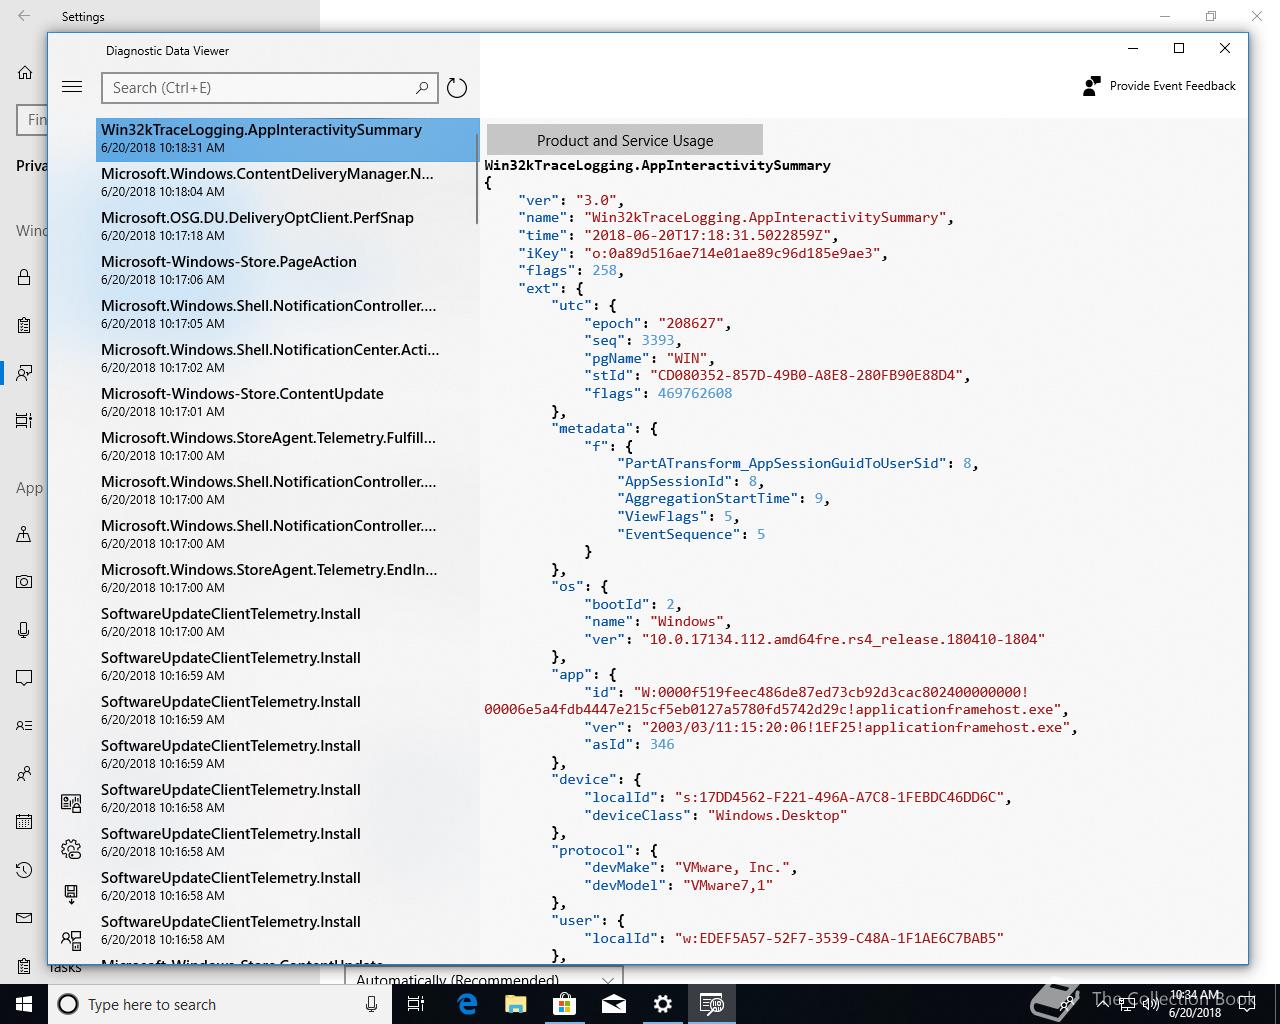Open the Email envelope icon in Settings sidebar
Image resolution: width=1280 pixels, height=1024 pixels.
tap(24, 918)
